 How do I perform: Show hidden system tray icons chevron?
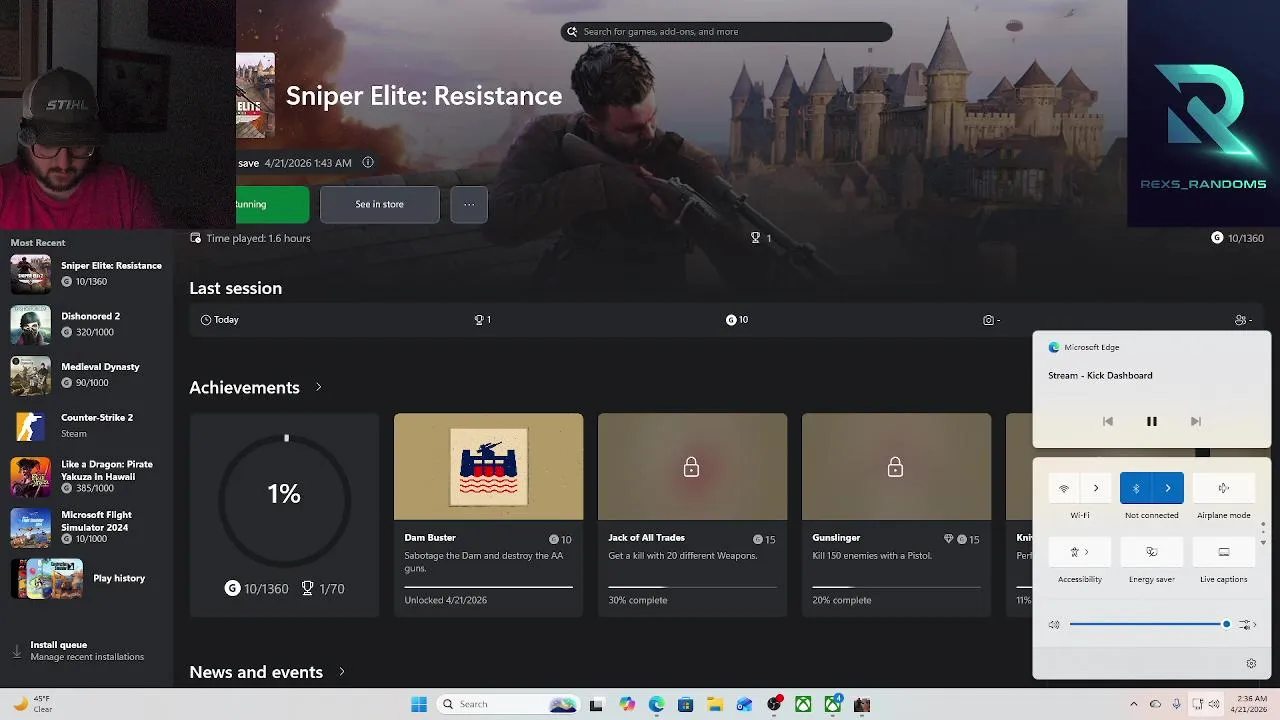coord(1133,704)
